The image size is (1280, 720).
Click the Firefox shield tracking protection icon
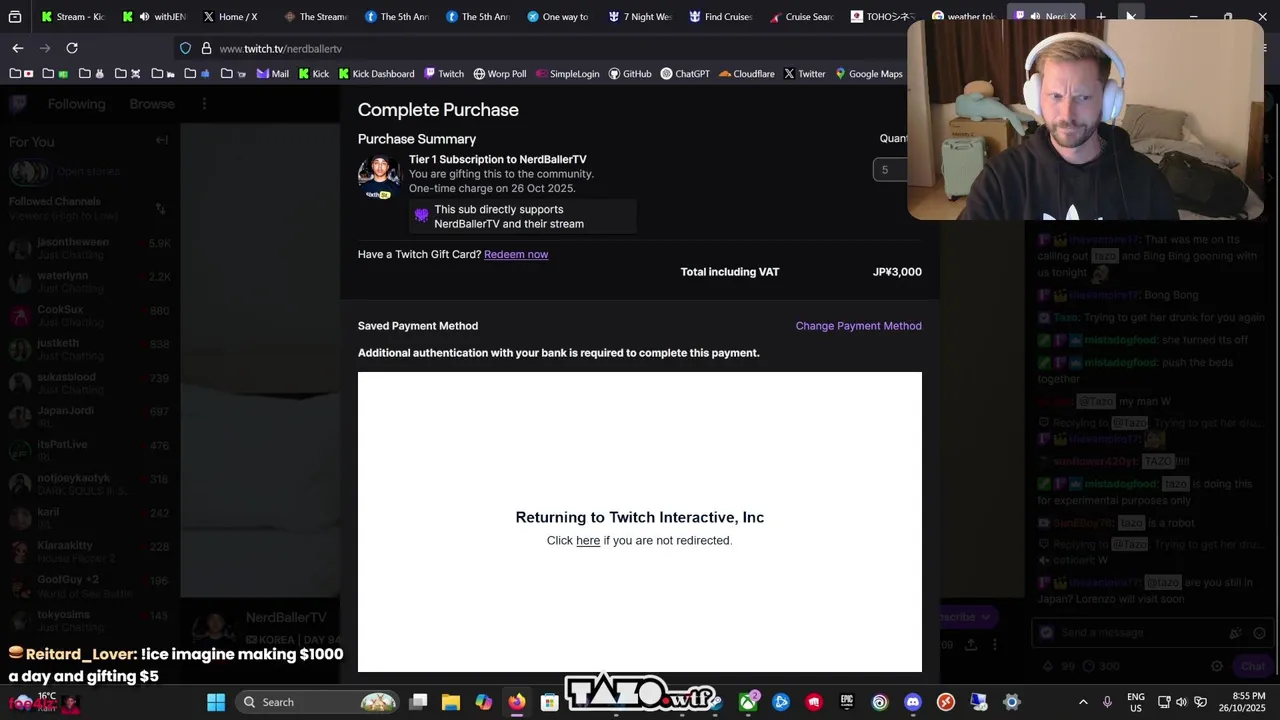click(x=185, y=48)
